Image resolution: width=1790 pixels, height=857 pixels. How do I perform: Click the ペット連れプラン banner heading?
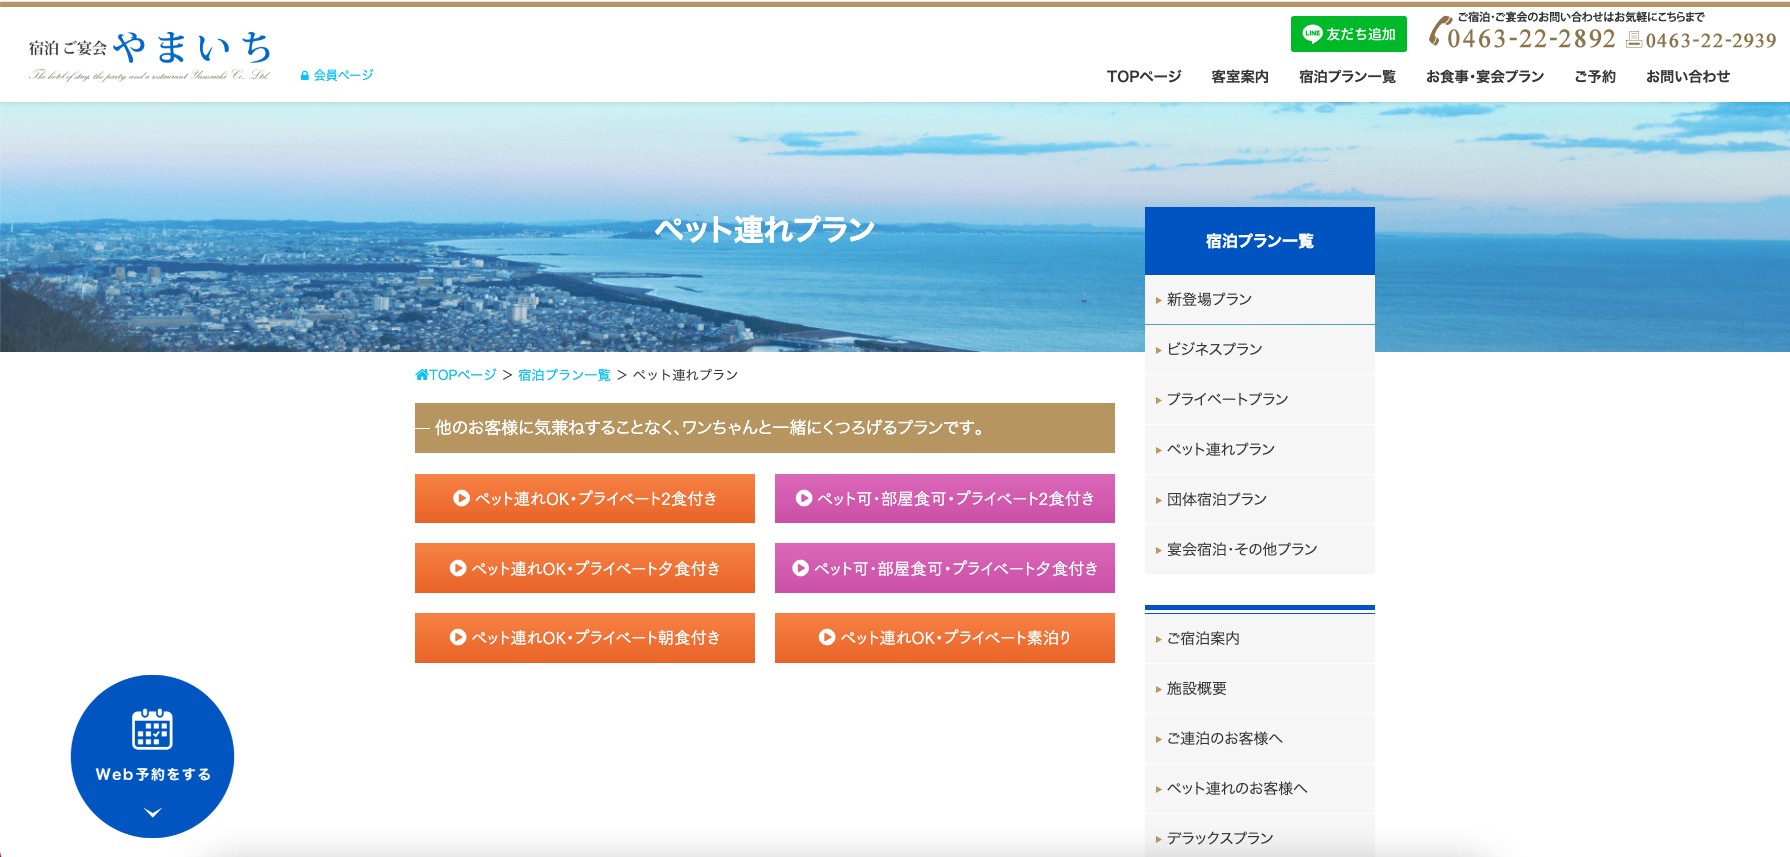coord(765,230)
